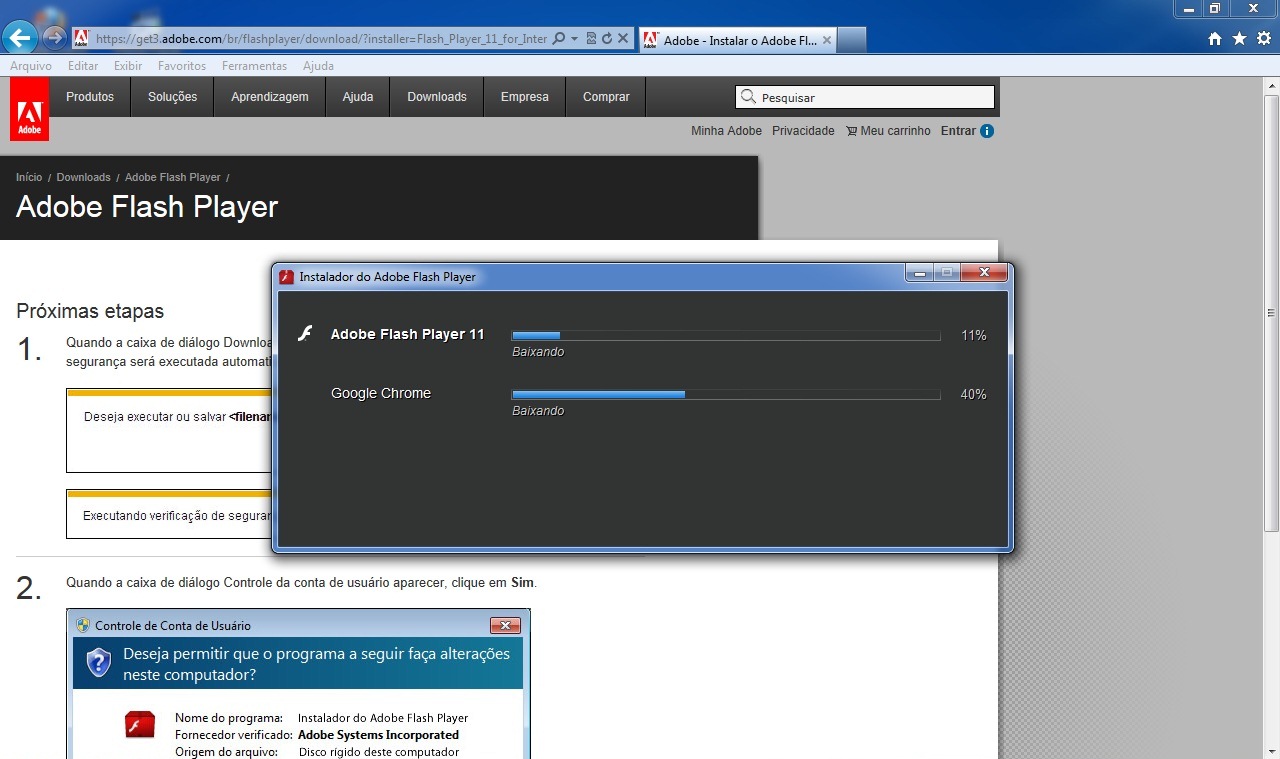Viewport: 1280px width, 759px height.
Task: Open Favorites star icon
Action: click(1239, 39)
